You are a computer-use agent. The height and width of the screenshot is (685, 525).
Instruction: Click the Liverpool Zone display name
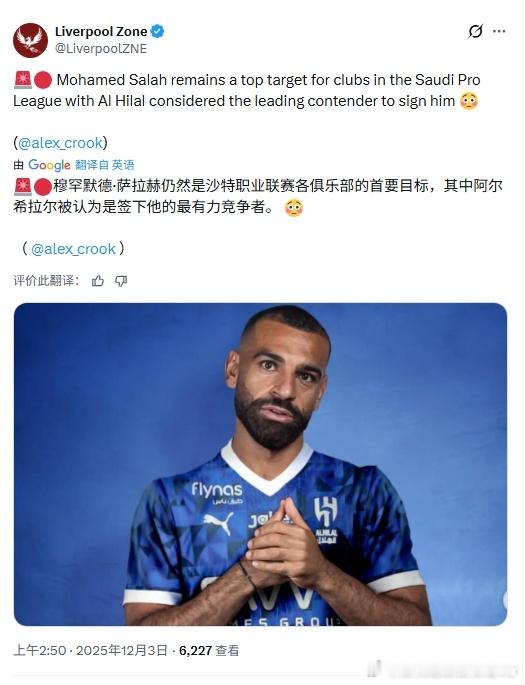click(x=101, y=31)
